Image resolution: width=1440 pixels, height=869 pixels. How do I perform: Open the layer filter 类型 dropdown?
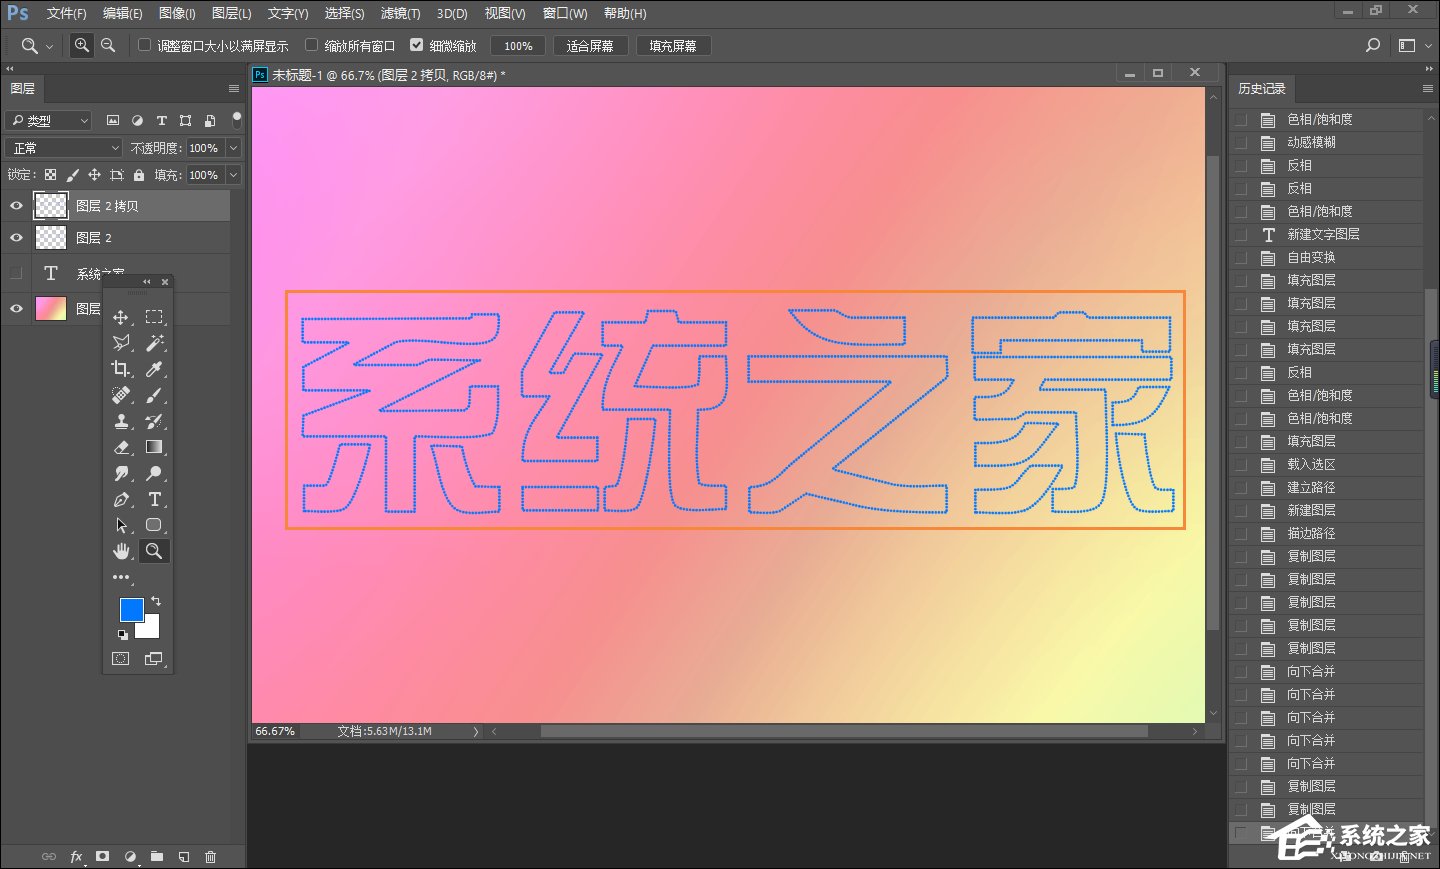(48, 120)
